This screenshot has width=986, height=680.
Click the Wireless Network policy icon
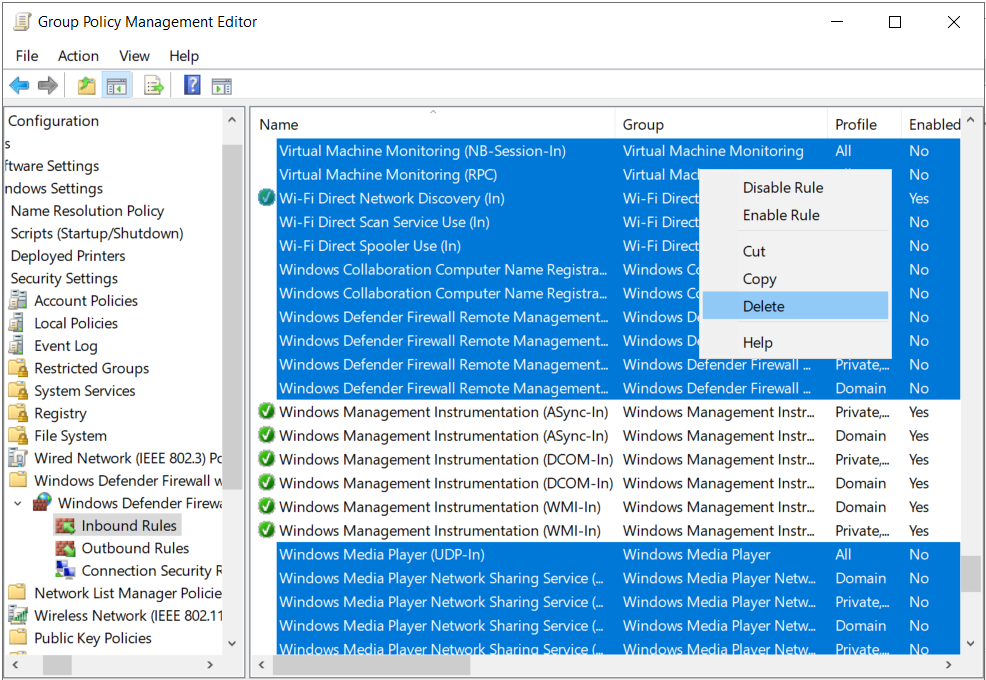(x=18, y=615)
